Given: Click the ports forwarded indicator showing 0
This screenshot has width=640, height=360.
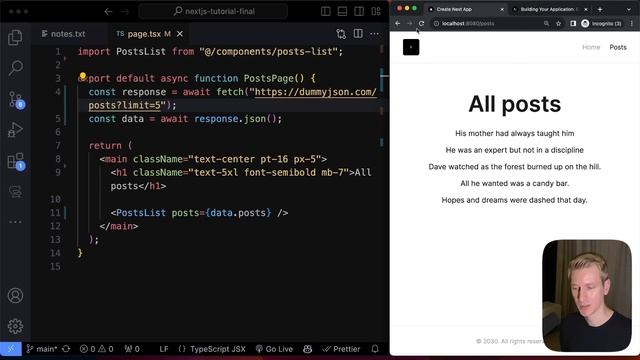Looking at the screenshot, I should tap(132, 349).
